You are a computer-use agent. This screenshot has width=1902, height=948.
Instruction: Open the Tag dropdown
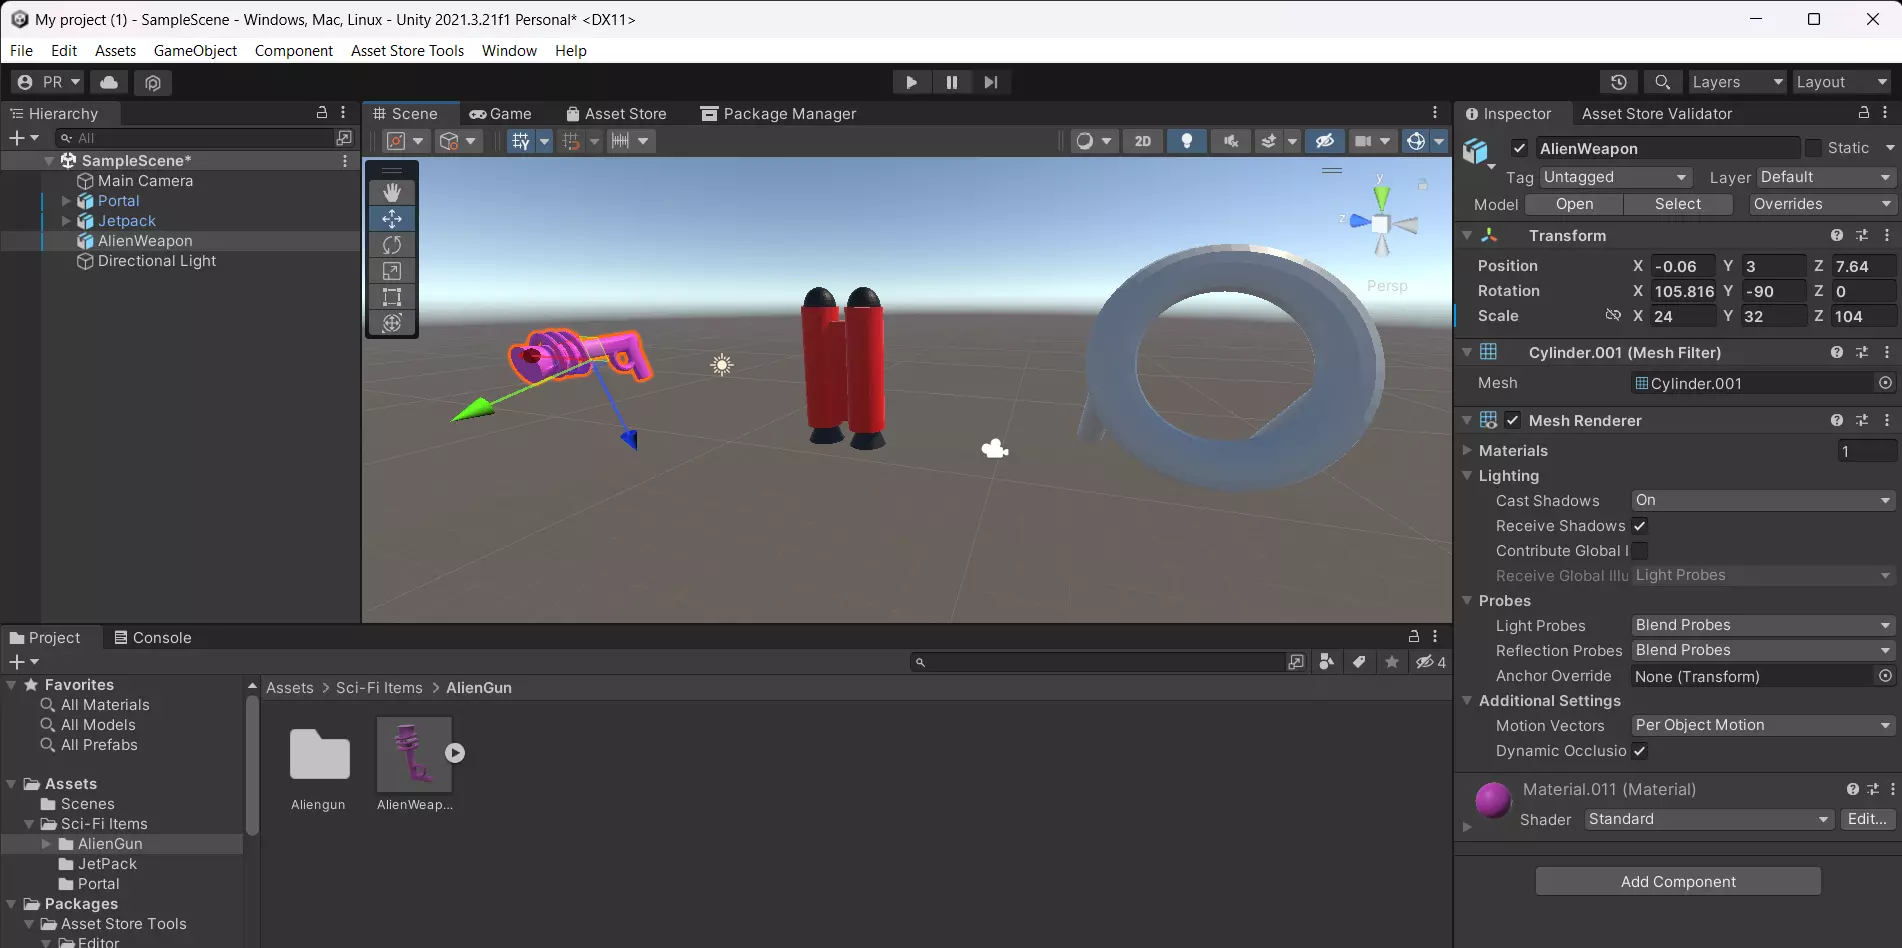pos(1615,177)
